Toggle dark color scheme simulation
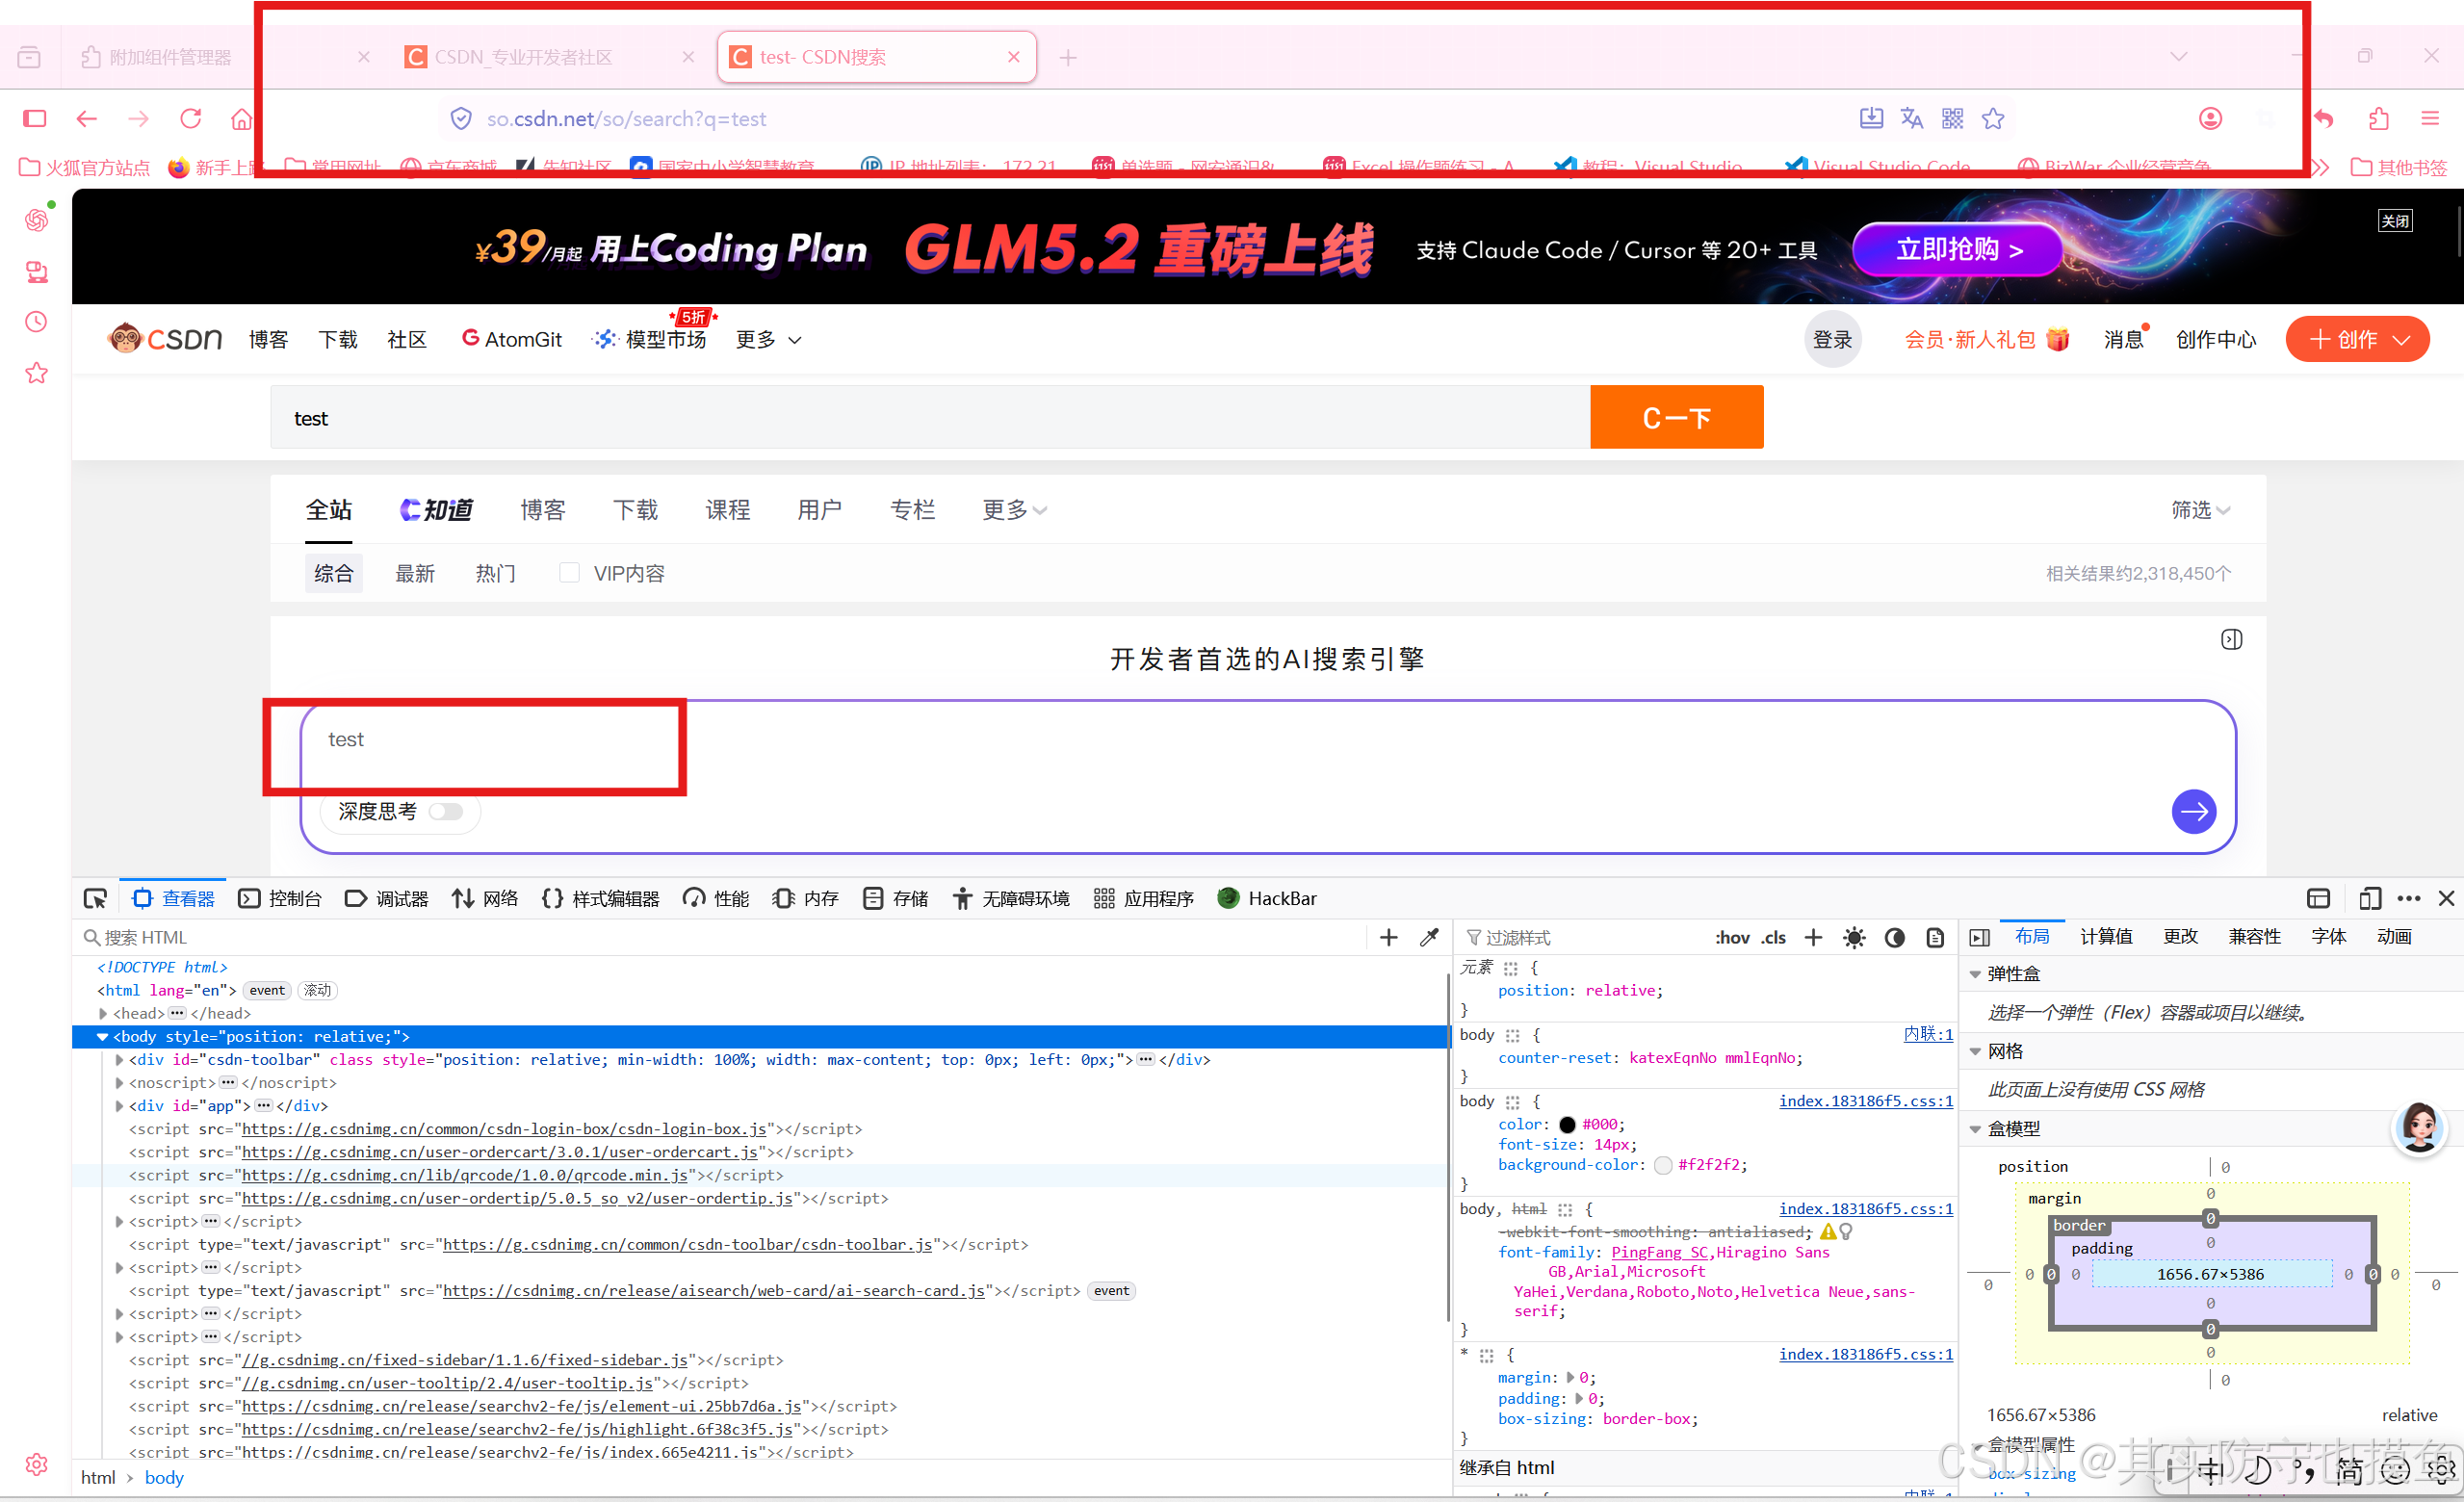The height and width of the screenshot is (1502, 2464). [1894, 937]
